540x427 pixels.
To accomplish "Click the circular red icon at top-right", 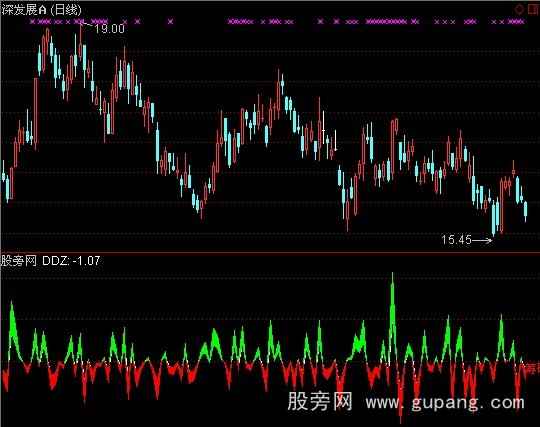I will click(519, 10).
